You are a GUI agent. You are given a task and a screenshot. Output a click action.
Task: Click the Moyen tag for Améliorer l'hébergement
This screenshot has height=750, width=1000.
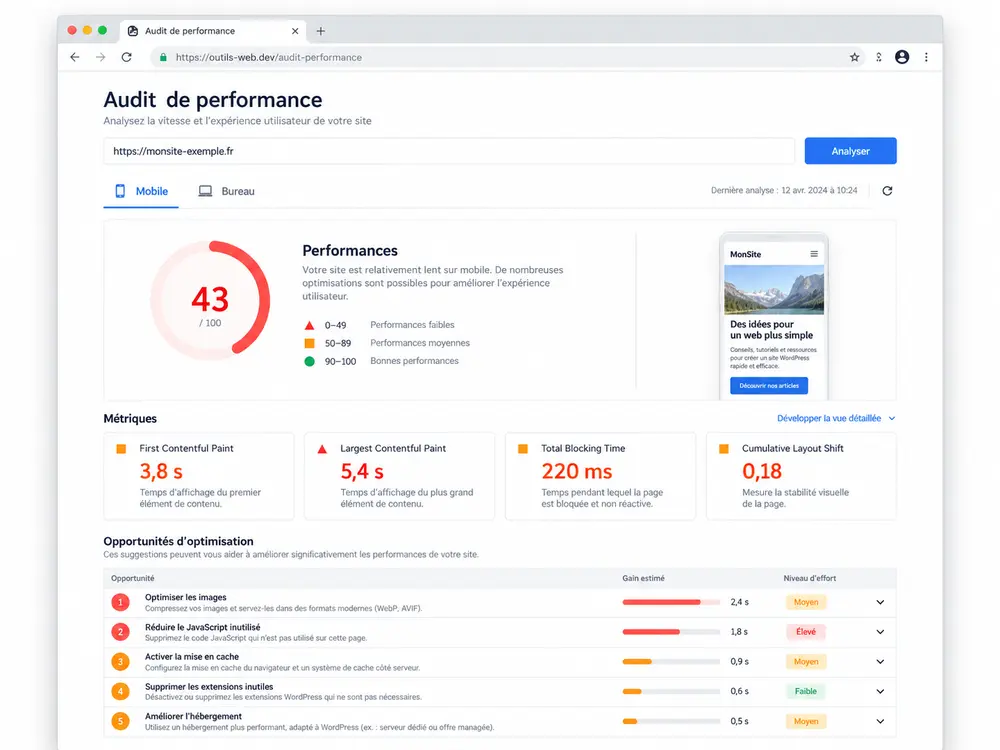click(805, 721)
